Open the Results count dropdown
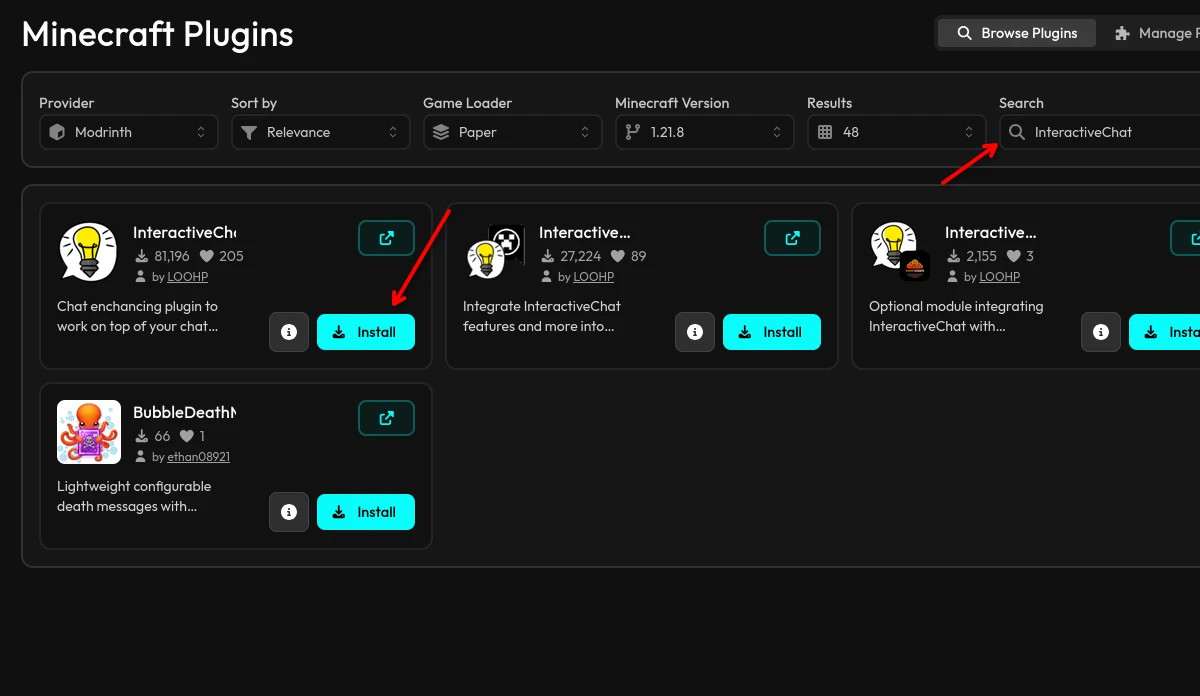The width and height of the screenshot is (1200, 696). tap(897, 132)
